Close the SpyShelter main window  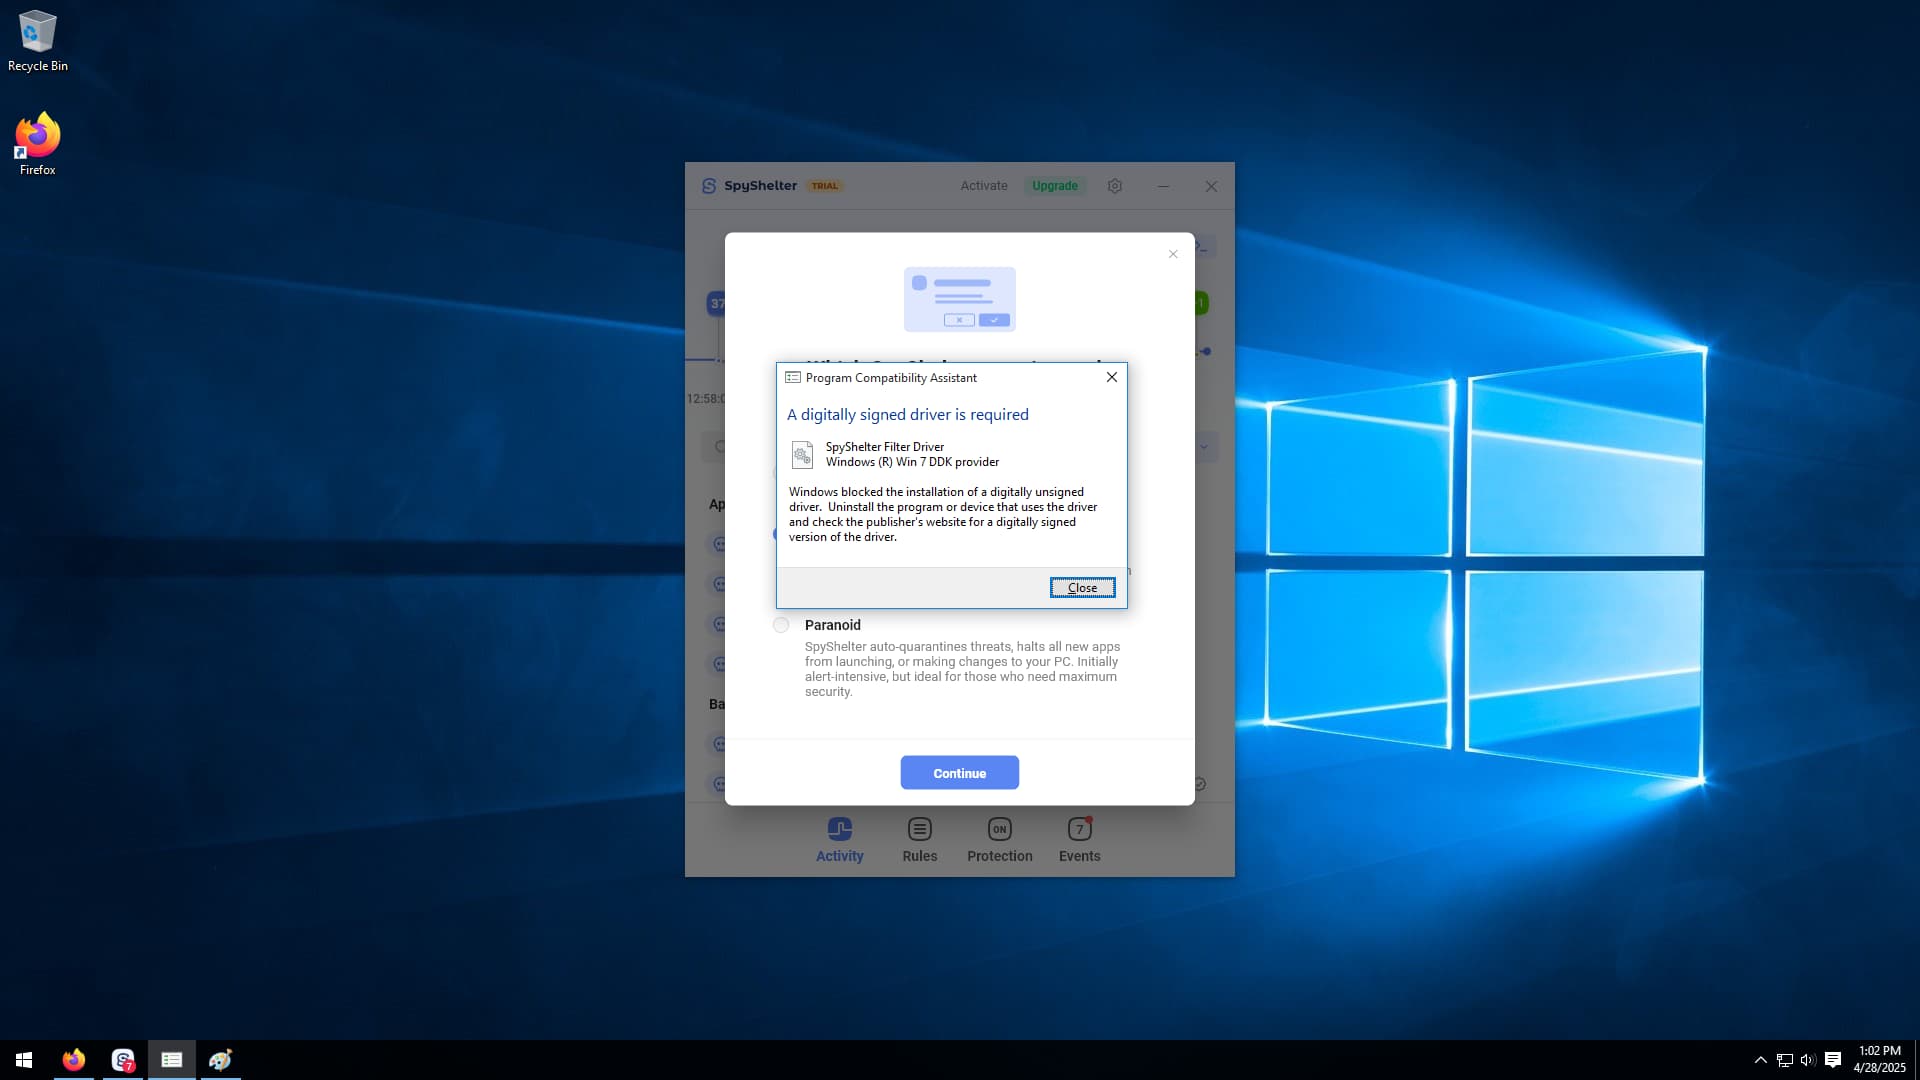pyautogui.click(x=1211, y=186)
